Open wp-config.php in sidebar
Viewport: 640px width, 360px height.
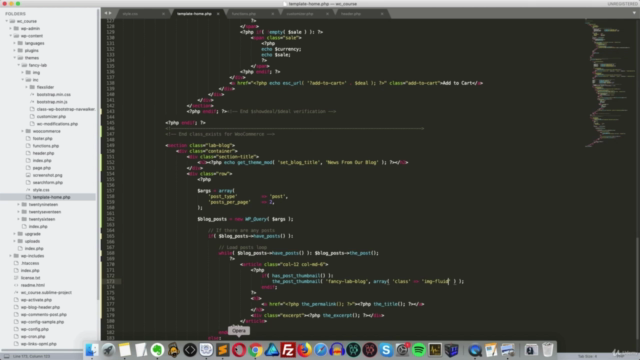(35, 329)
